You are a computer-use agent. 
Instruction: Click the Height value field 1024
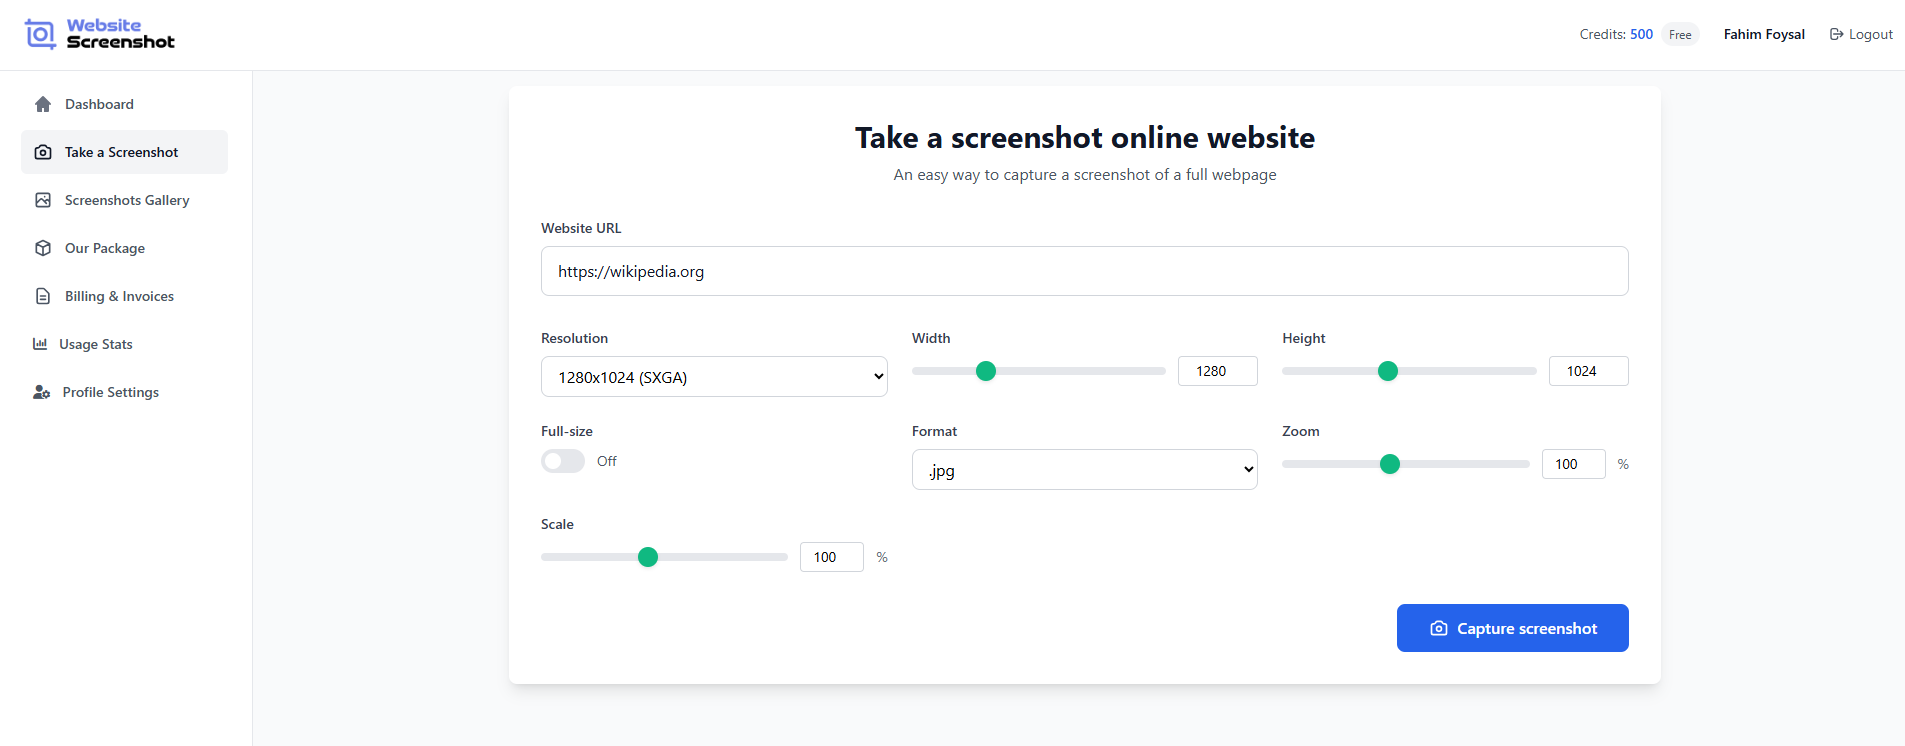tap(1588, 371)
